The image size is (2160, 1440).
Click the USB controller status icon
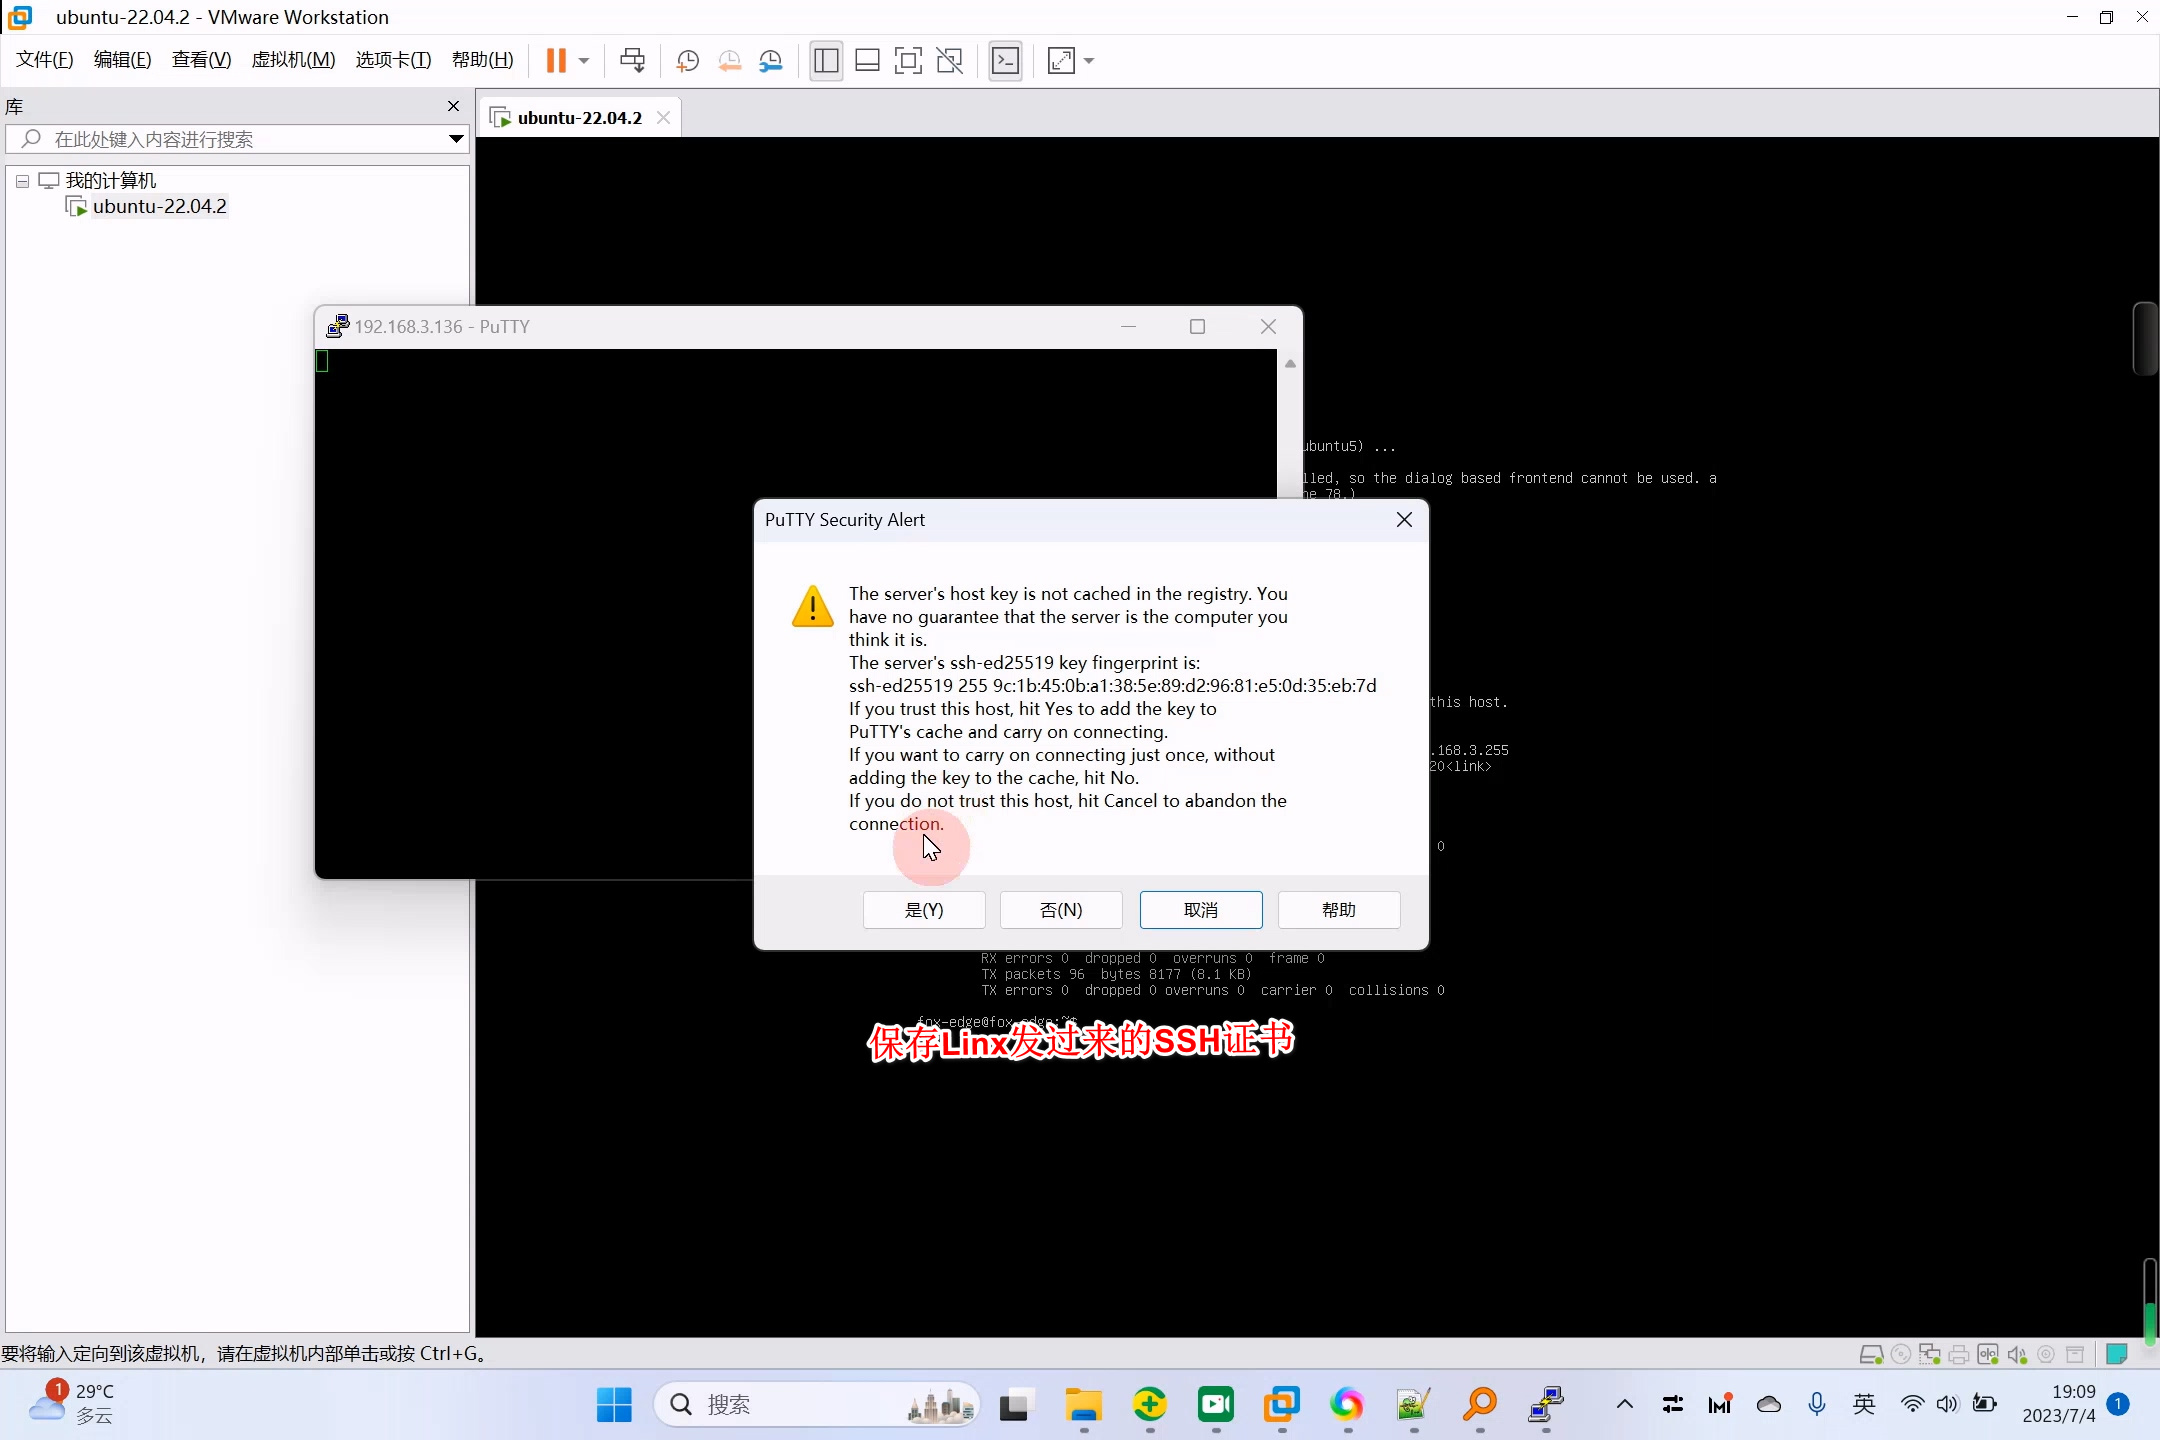1988,1355
